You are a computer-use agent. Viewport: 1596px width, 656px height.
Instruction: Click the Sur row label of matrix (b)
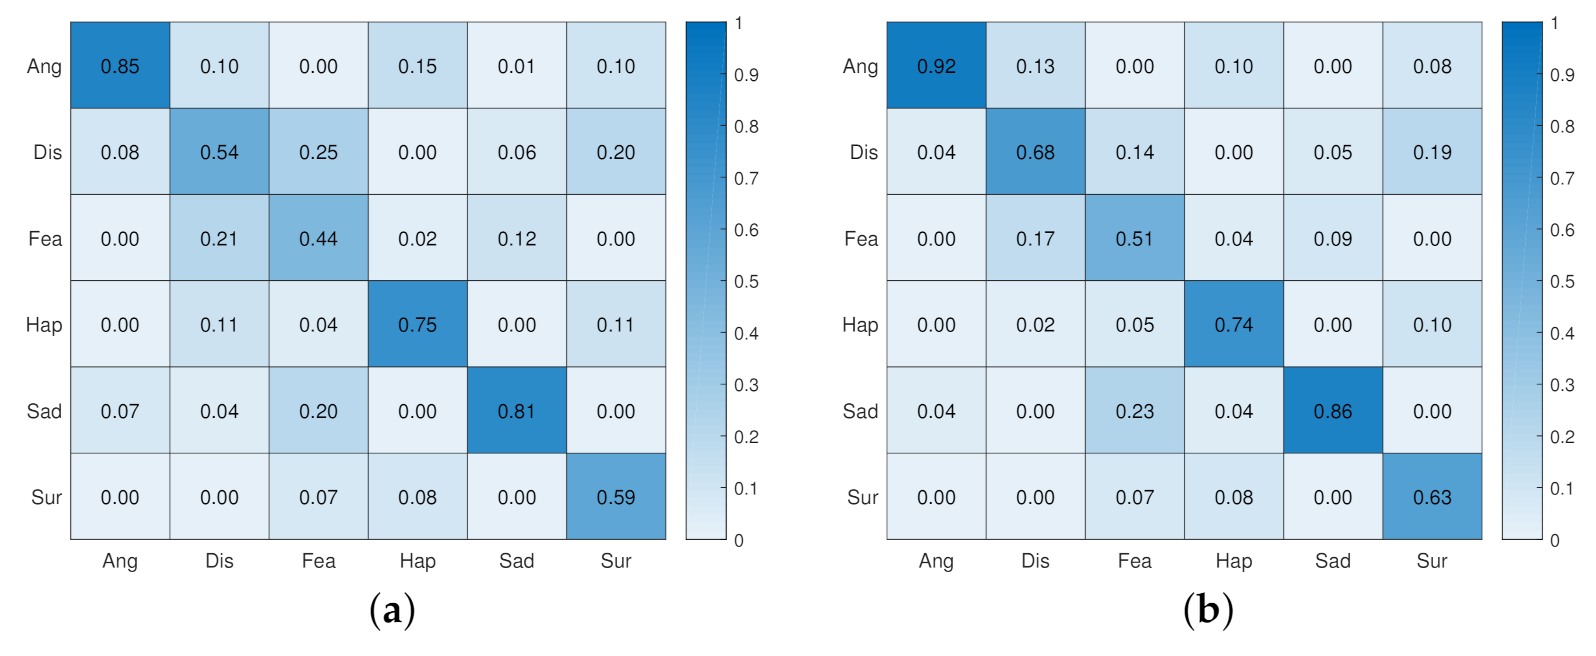click(862, 497)
